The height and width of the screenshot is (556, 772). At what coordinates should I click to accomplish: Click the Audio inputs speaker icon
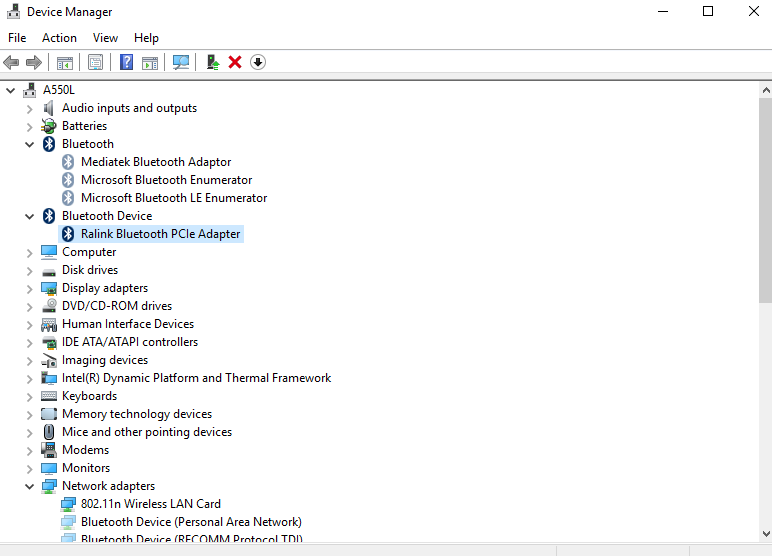point(48,108)
